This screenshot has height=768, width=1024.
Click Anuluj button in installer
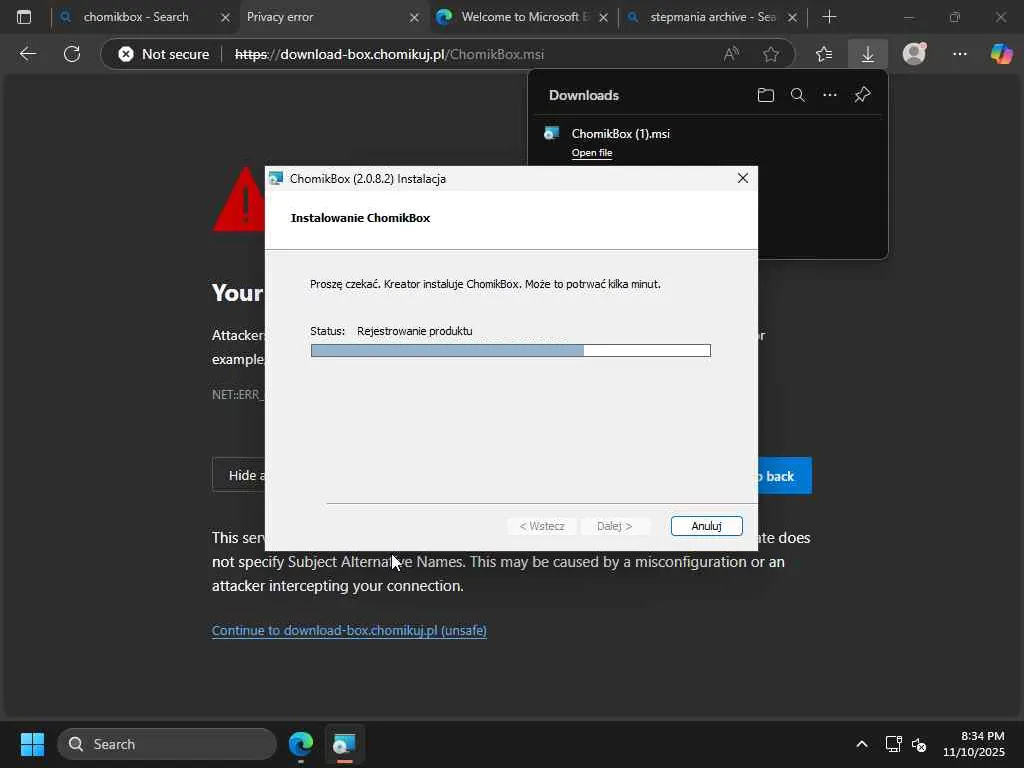click(707, 526)
